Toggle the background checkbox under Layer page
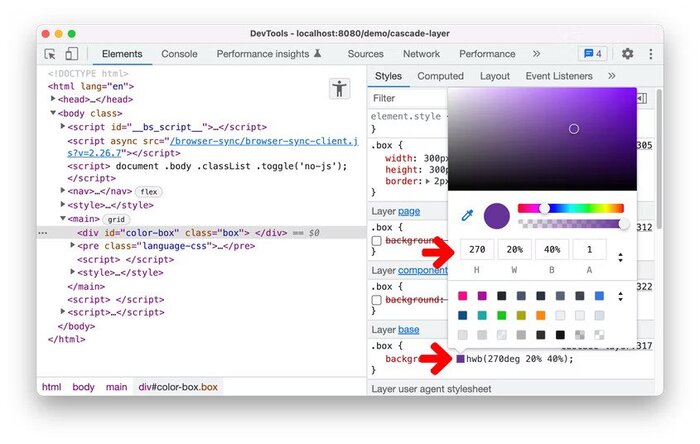Image resolution: width=700 pixels, height=444 pixels. click(377, 241)
